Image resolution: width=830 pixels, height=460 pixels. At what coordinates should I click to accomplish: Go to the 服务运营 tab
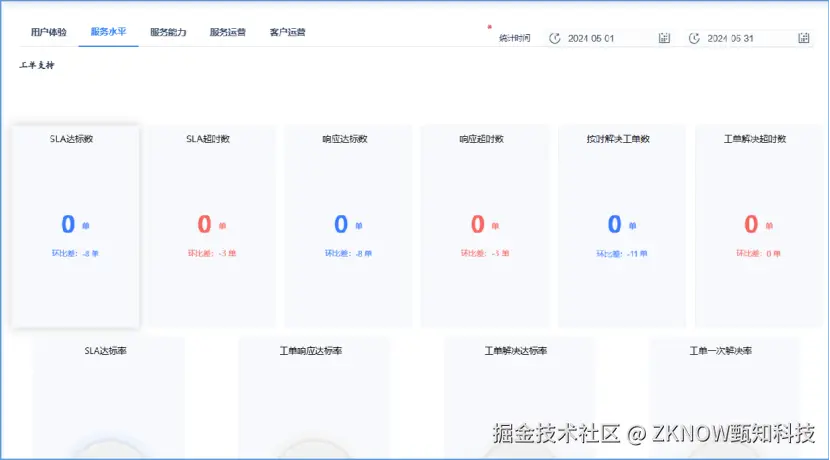point(228,32)
